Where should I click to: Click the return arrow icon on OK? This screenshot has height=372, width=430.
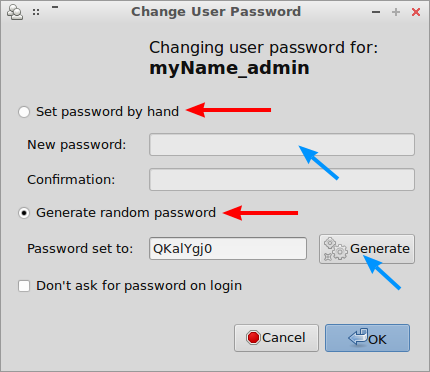click(x=358, y=337)
